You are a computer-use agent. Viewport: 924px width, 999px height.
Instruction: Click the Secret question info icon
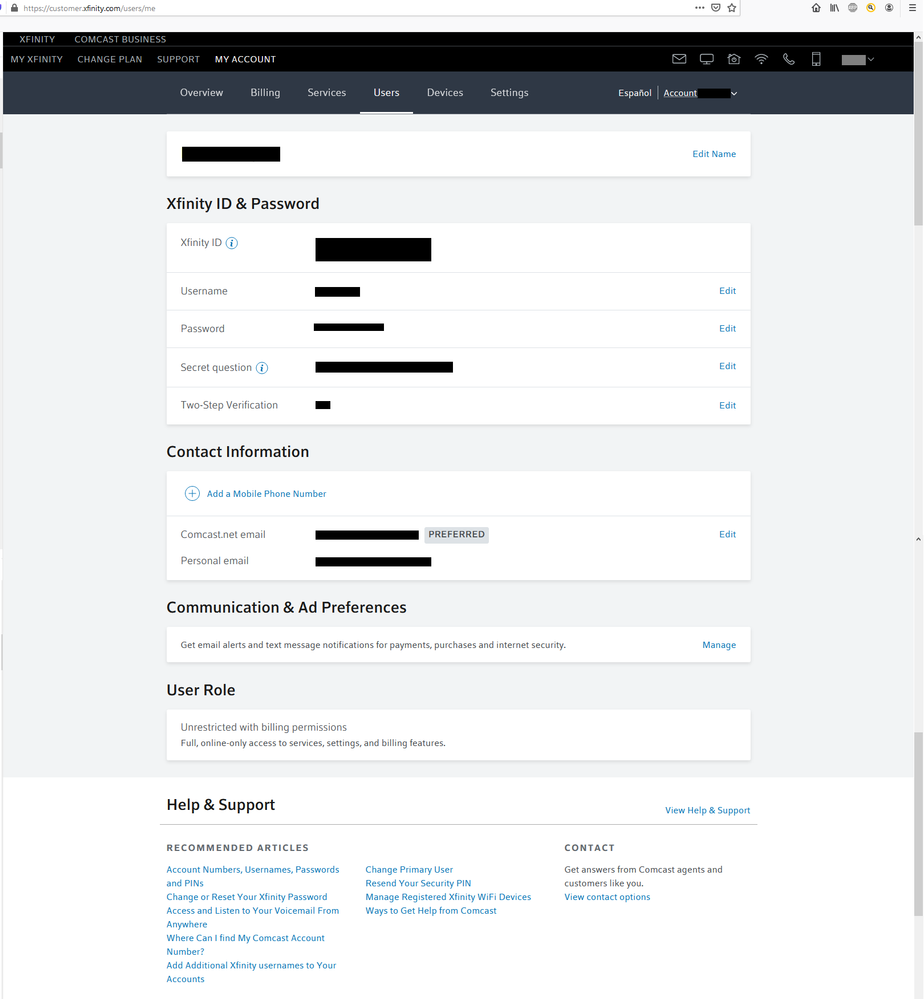[x=262, y=368]
